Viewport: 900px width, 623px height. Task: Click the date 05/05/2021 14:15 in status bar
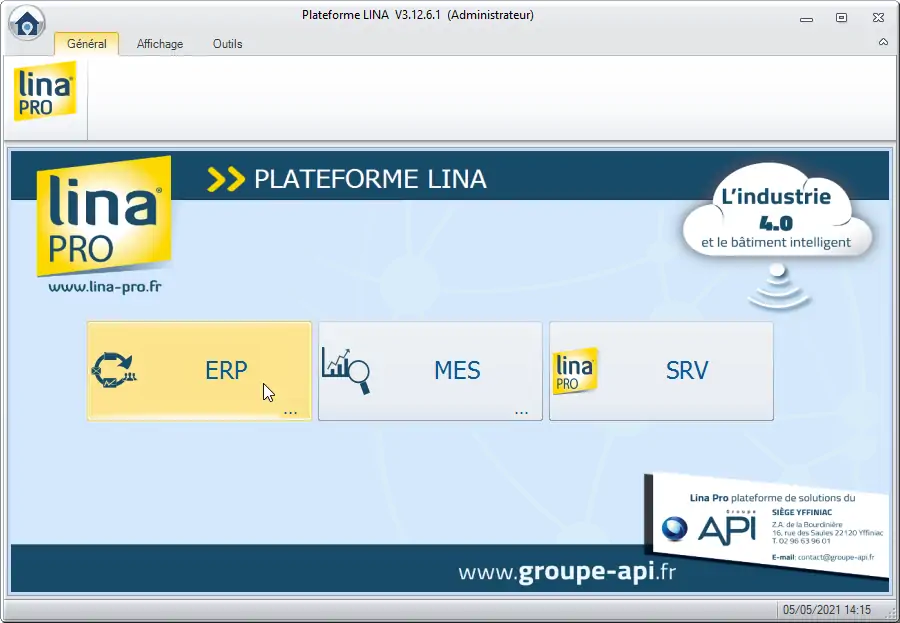tap(827, 610)
